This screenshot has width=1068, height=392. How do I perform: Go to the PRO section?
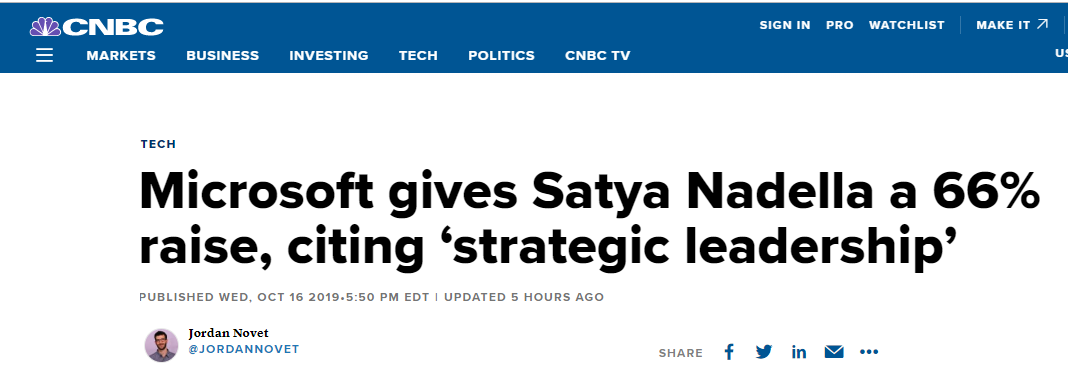point(840,25)
